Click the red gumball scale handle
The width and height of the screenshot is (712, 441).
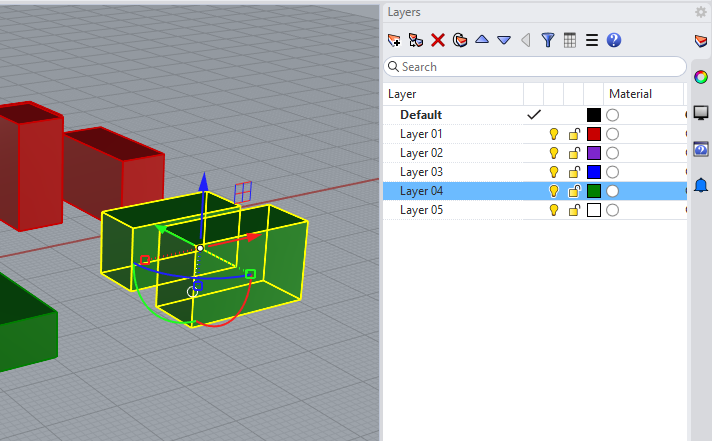(145, 260)
